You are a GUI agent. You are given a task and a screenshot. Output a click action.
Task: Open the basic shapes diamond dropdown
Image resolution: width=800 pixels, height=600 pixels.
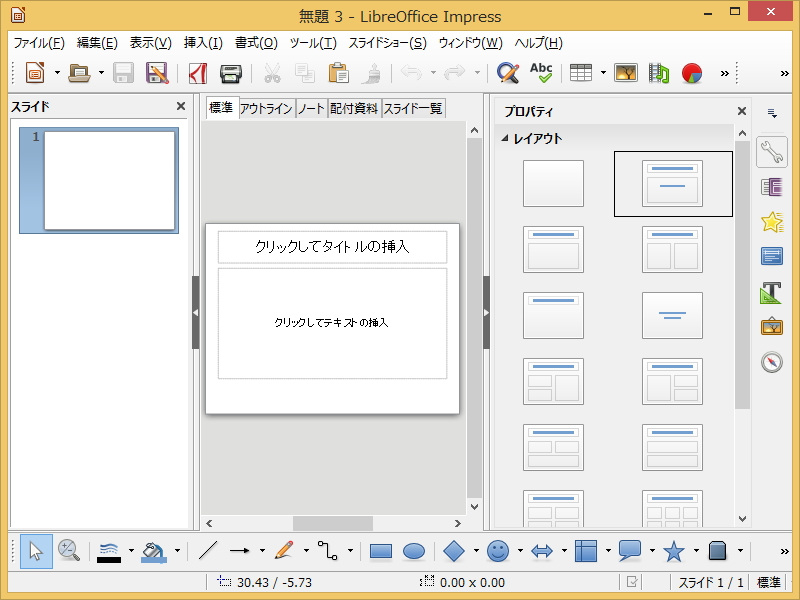tap(476, 551)
